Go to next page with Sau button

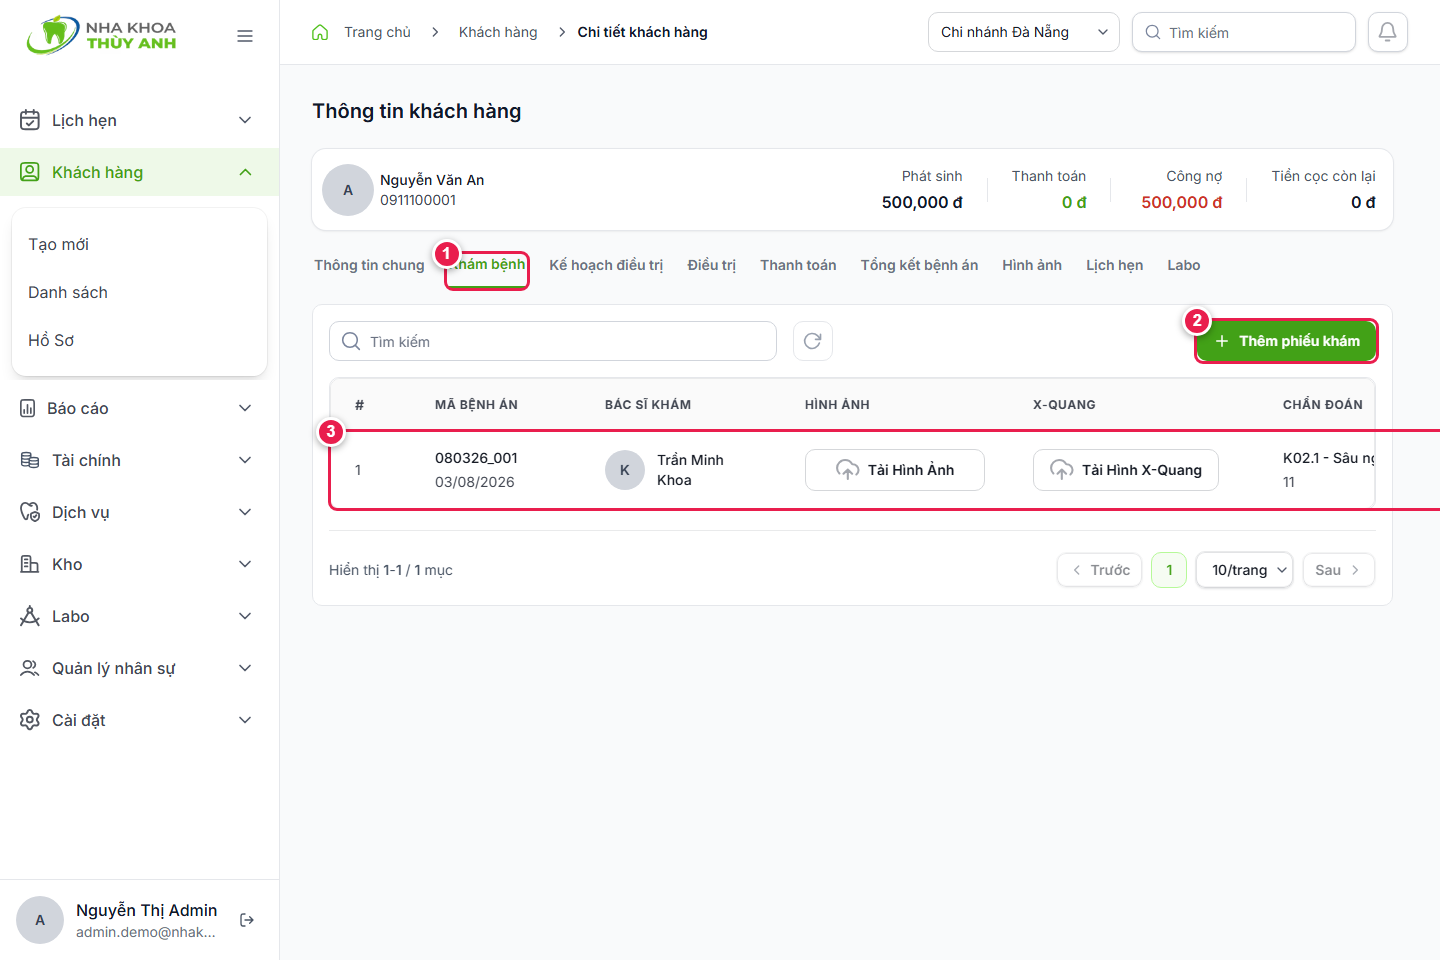pyautogui.click(x=1339, y=570)
